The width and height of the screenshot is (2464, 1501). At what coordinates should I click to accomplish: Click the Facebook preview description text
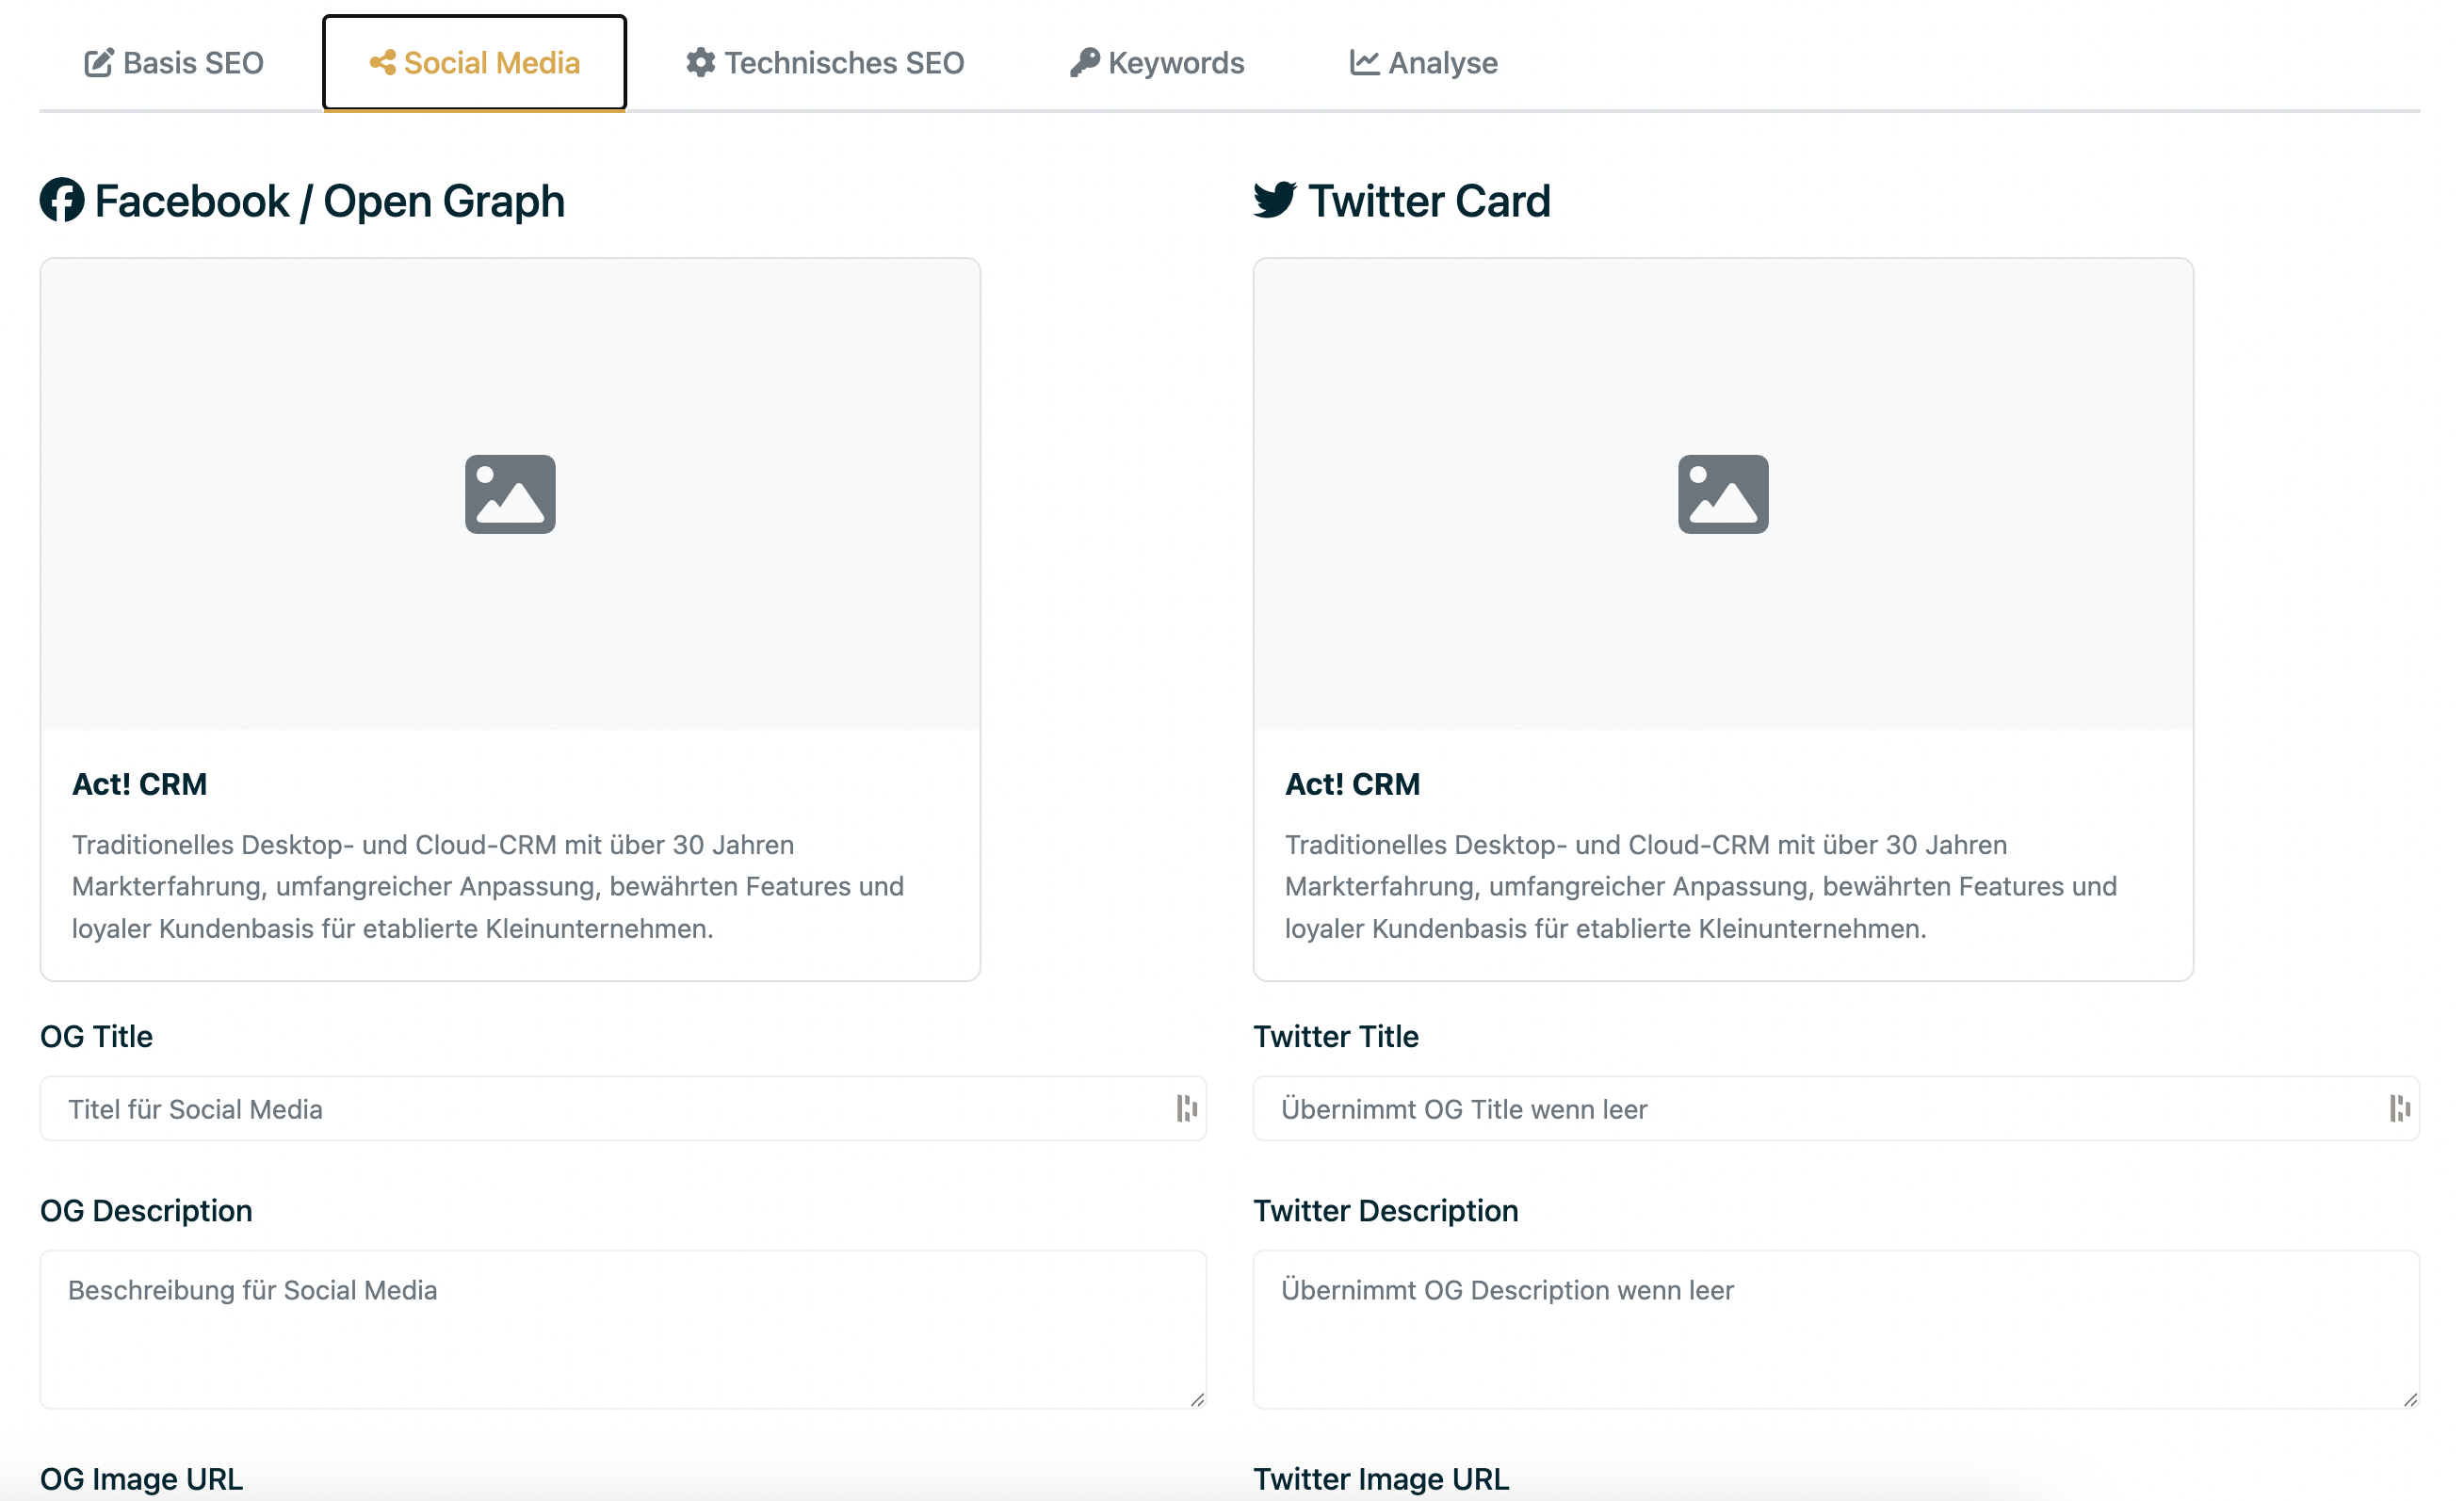pyautogui.click(x=488, y=886)
